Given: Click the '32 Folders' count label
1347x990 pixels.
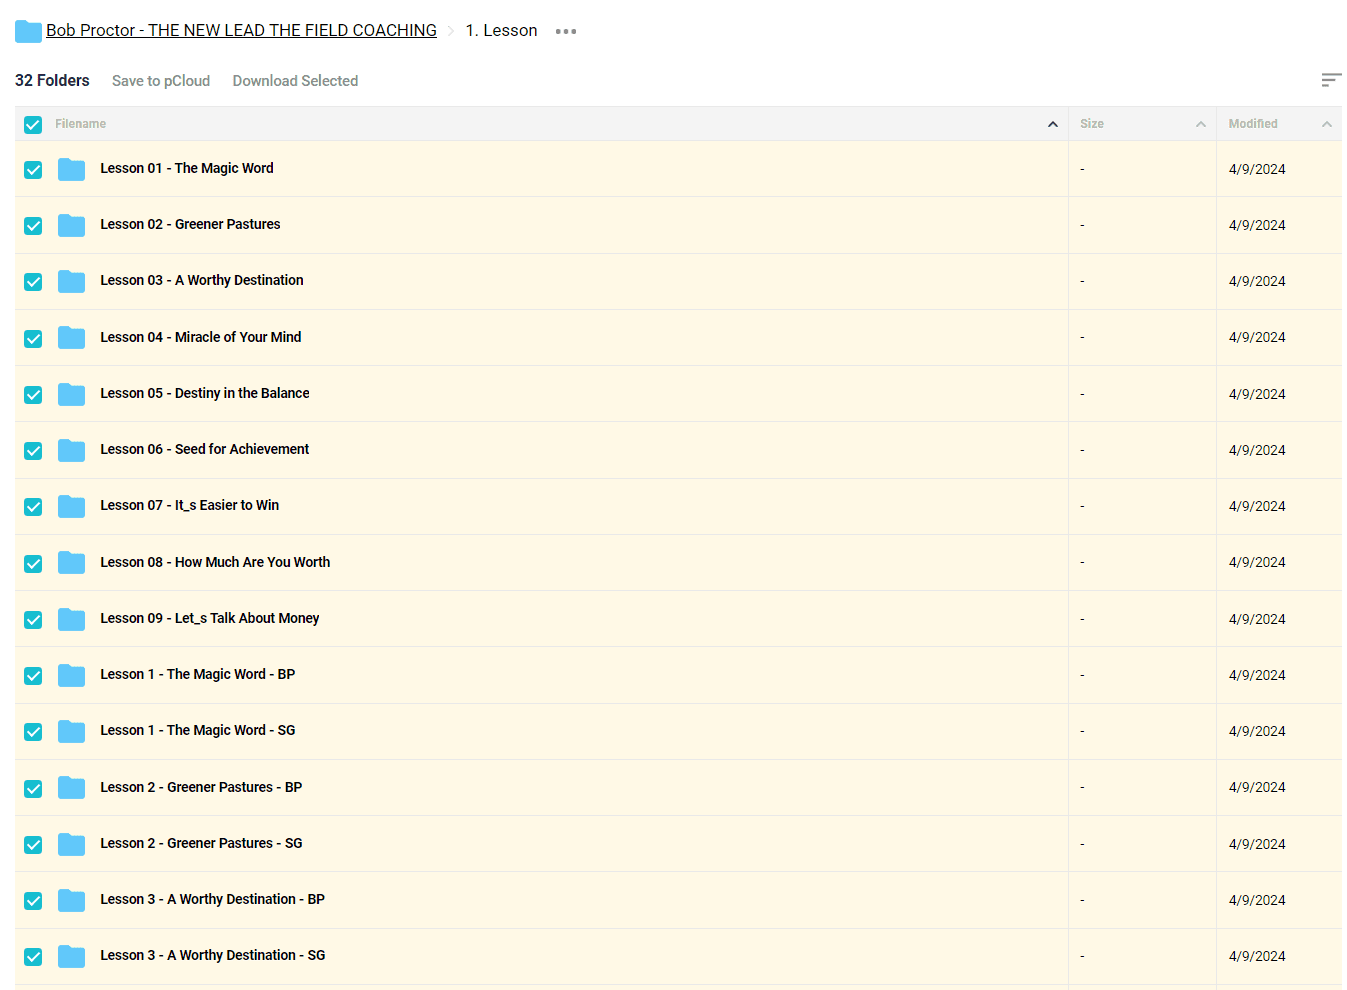Looking at the screenshot, I should click(x=52, y=80).
